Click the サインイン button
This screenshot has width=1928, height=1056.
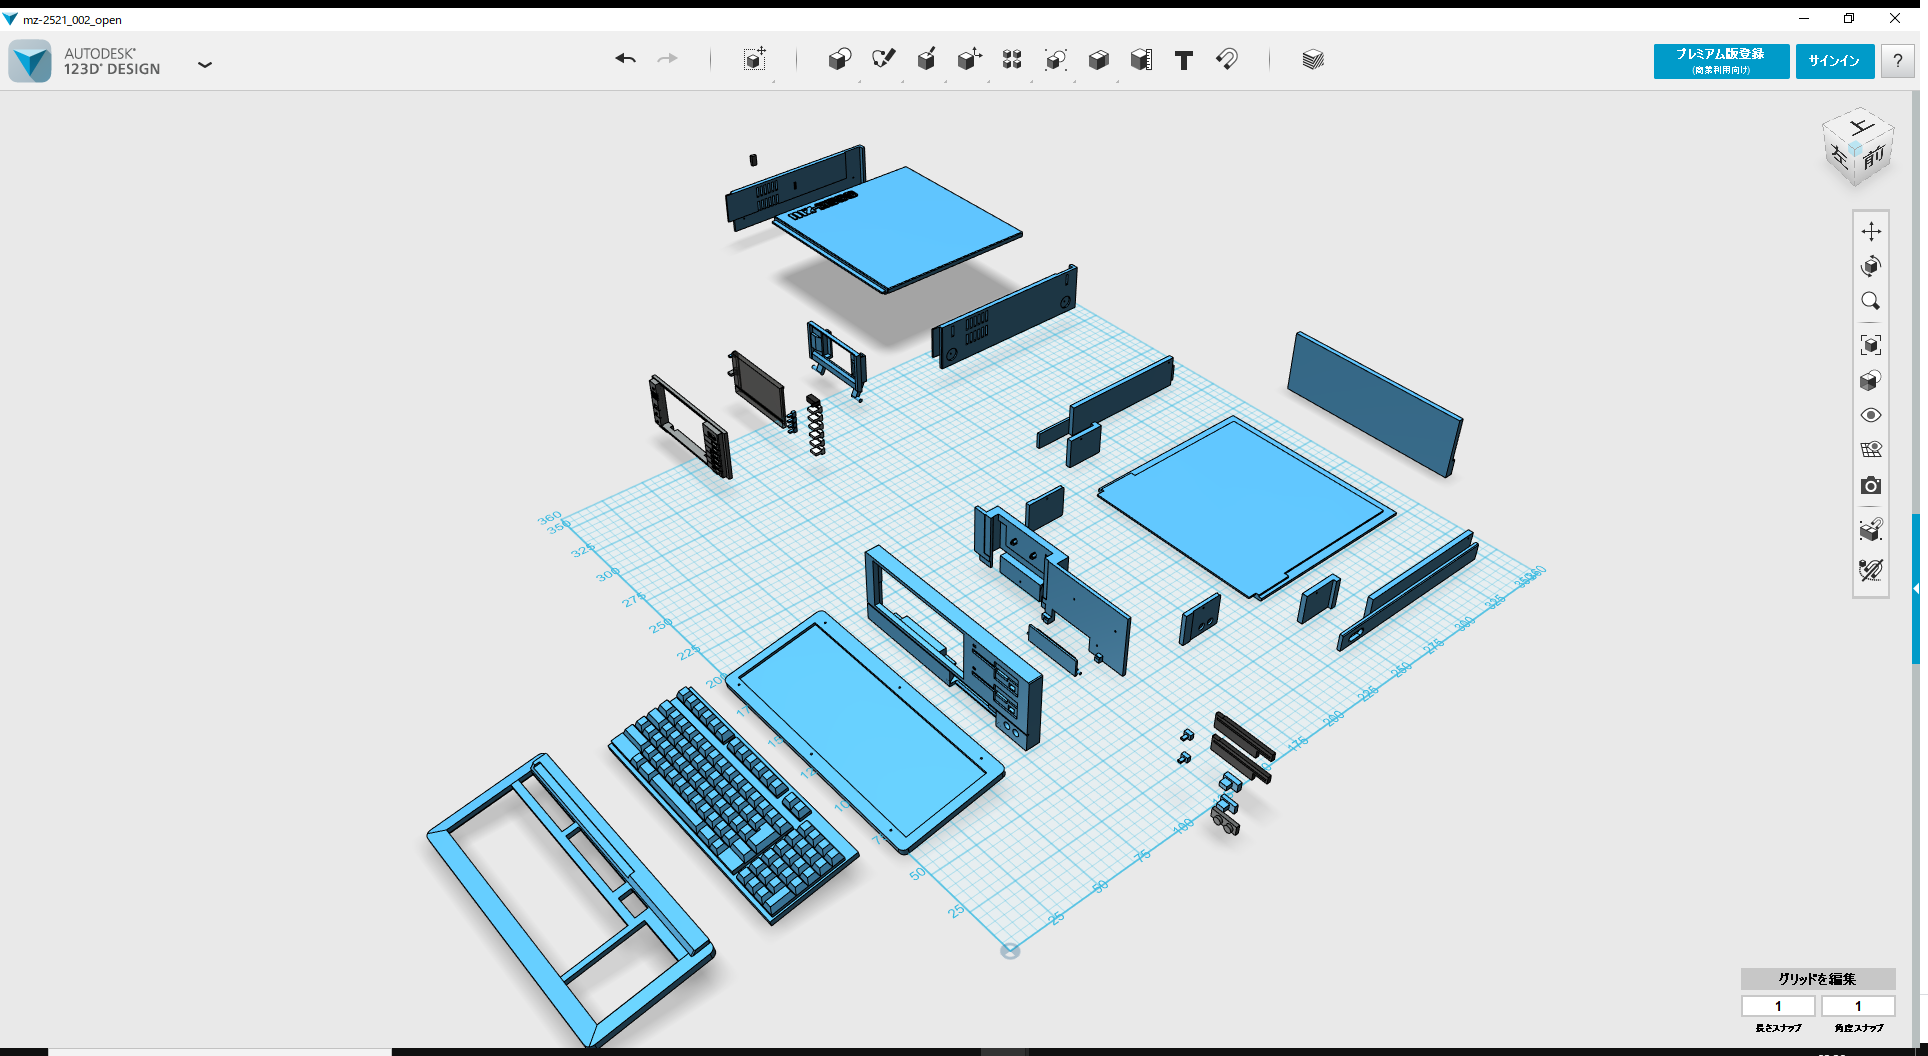point(1834,61)
